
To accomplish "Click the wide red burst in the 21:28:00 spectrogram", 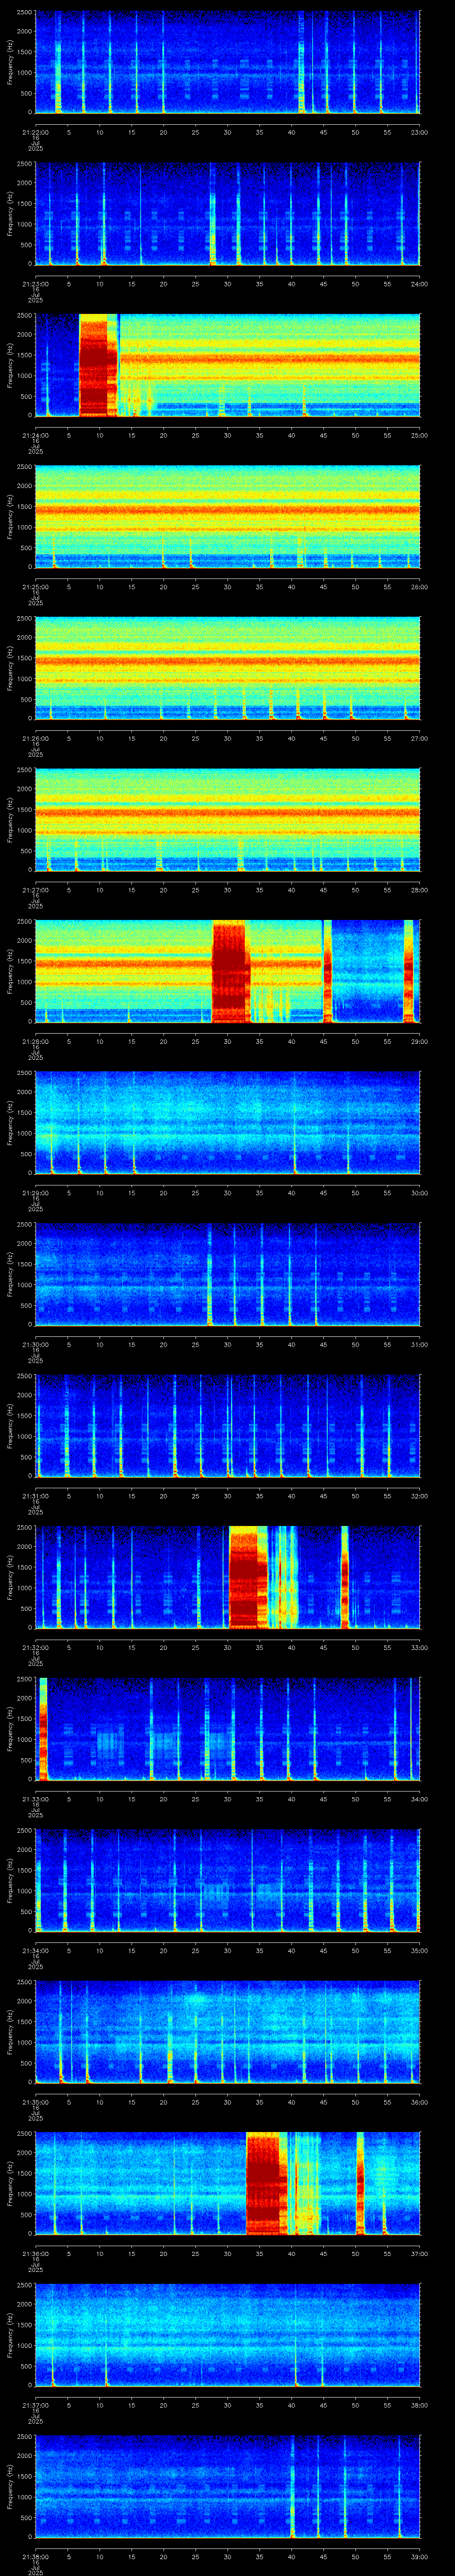I will [230, 971].
